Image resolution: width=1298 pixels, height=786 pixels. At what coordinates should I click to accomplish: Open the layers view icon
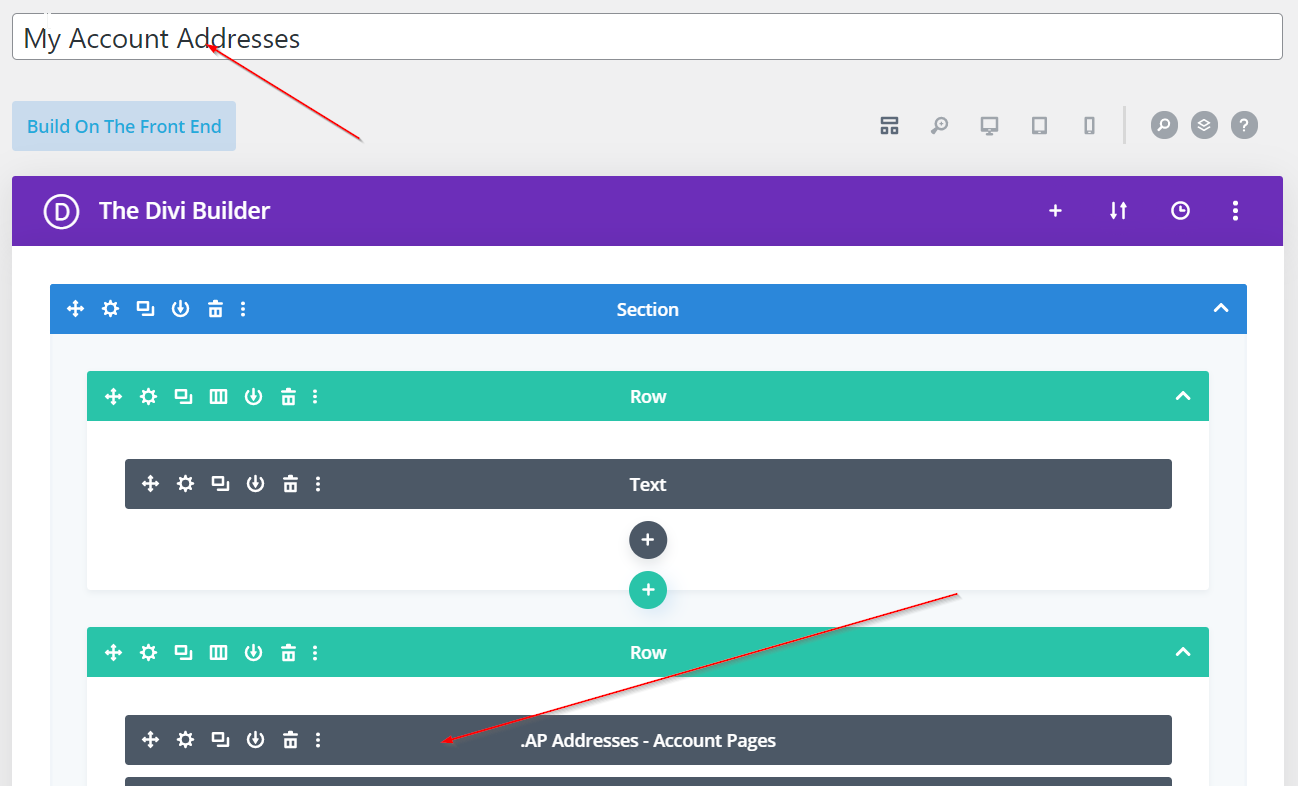click(x=1204, y=125)
